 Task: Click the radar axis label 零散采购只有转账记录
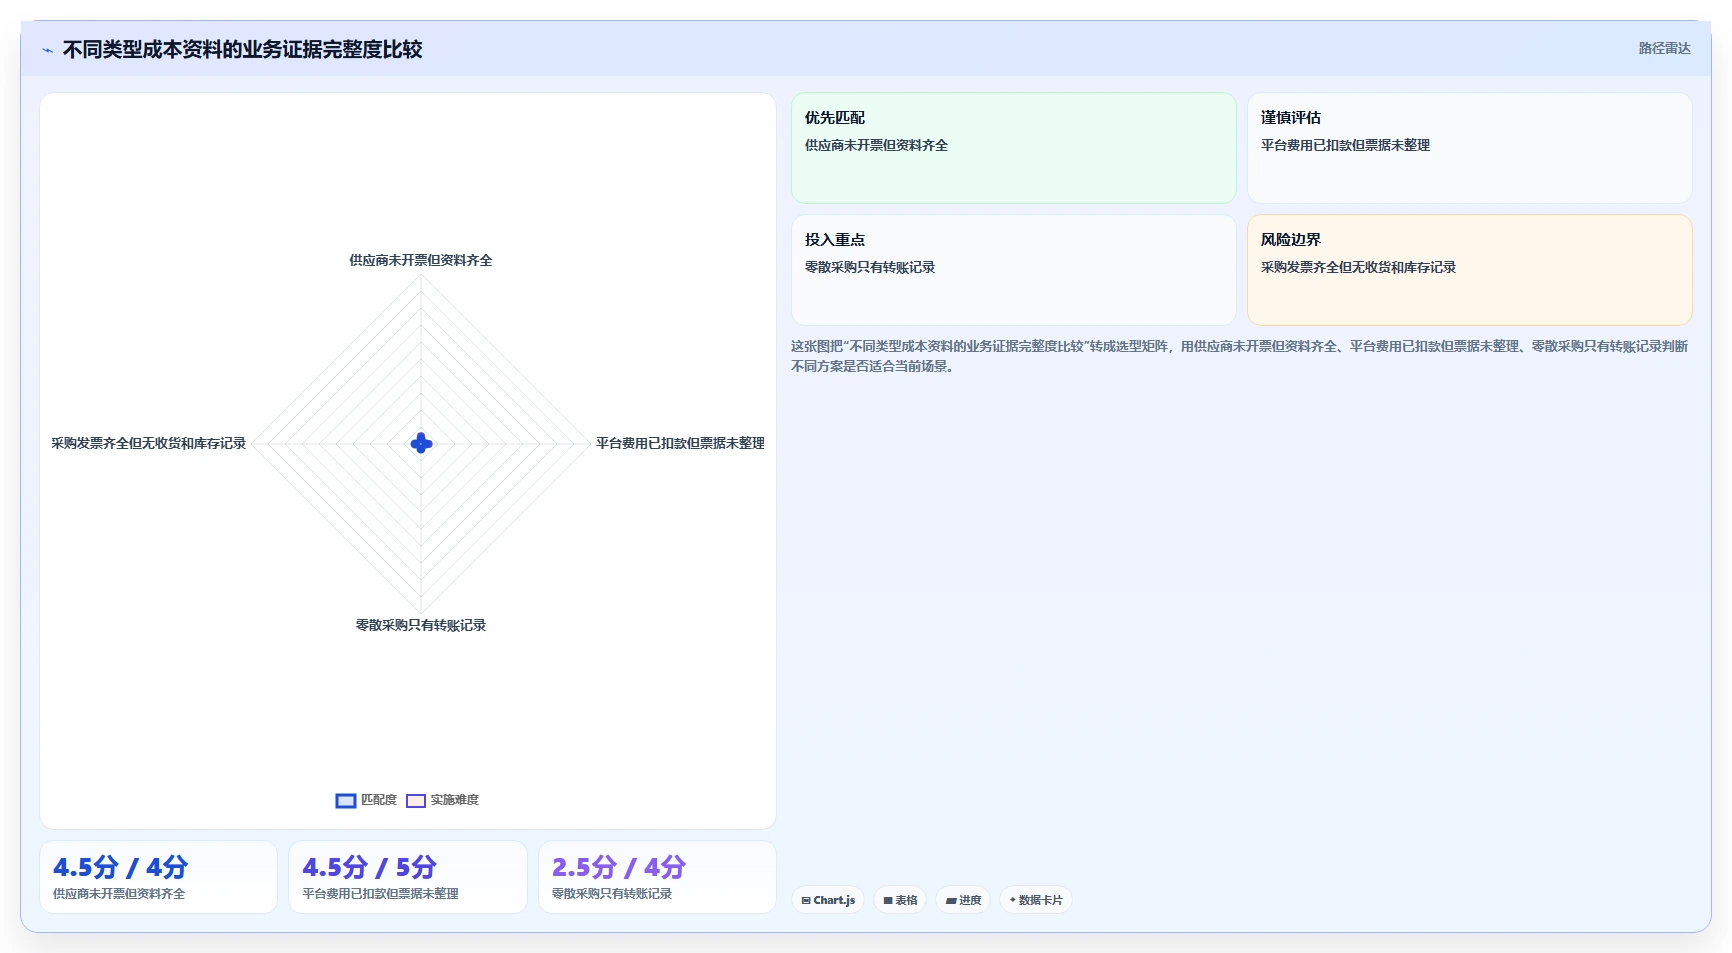click(421, 625)
